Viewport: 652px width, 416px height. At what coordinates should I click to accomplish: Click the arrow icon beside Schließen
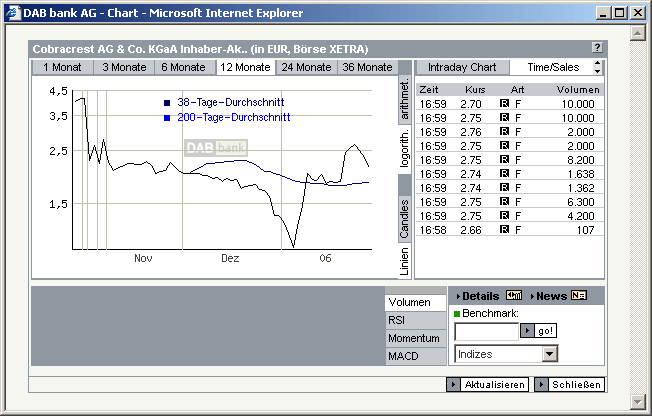point(541,385)
